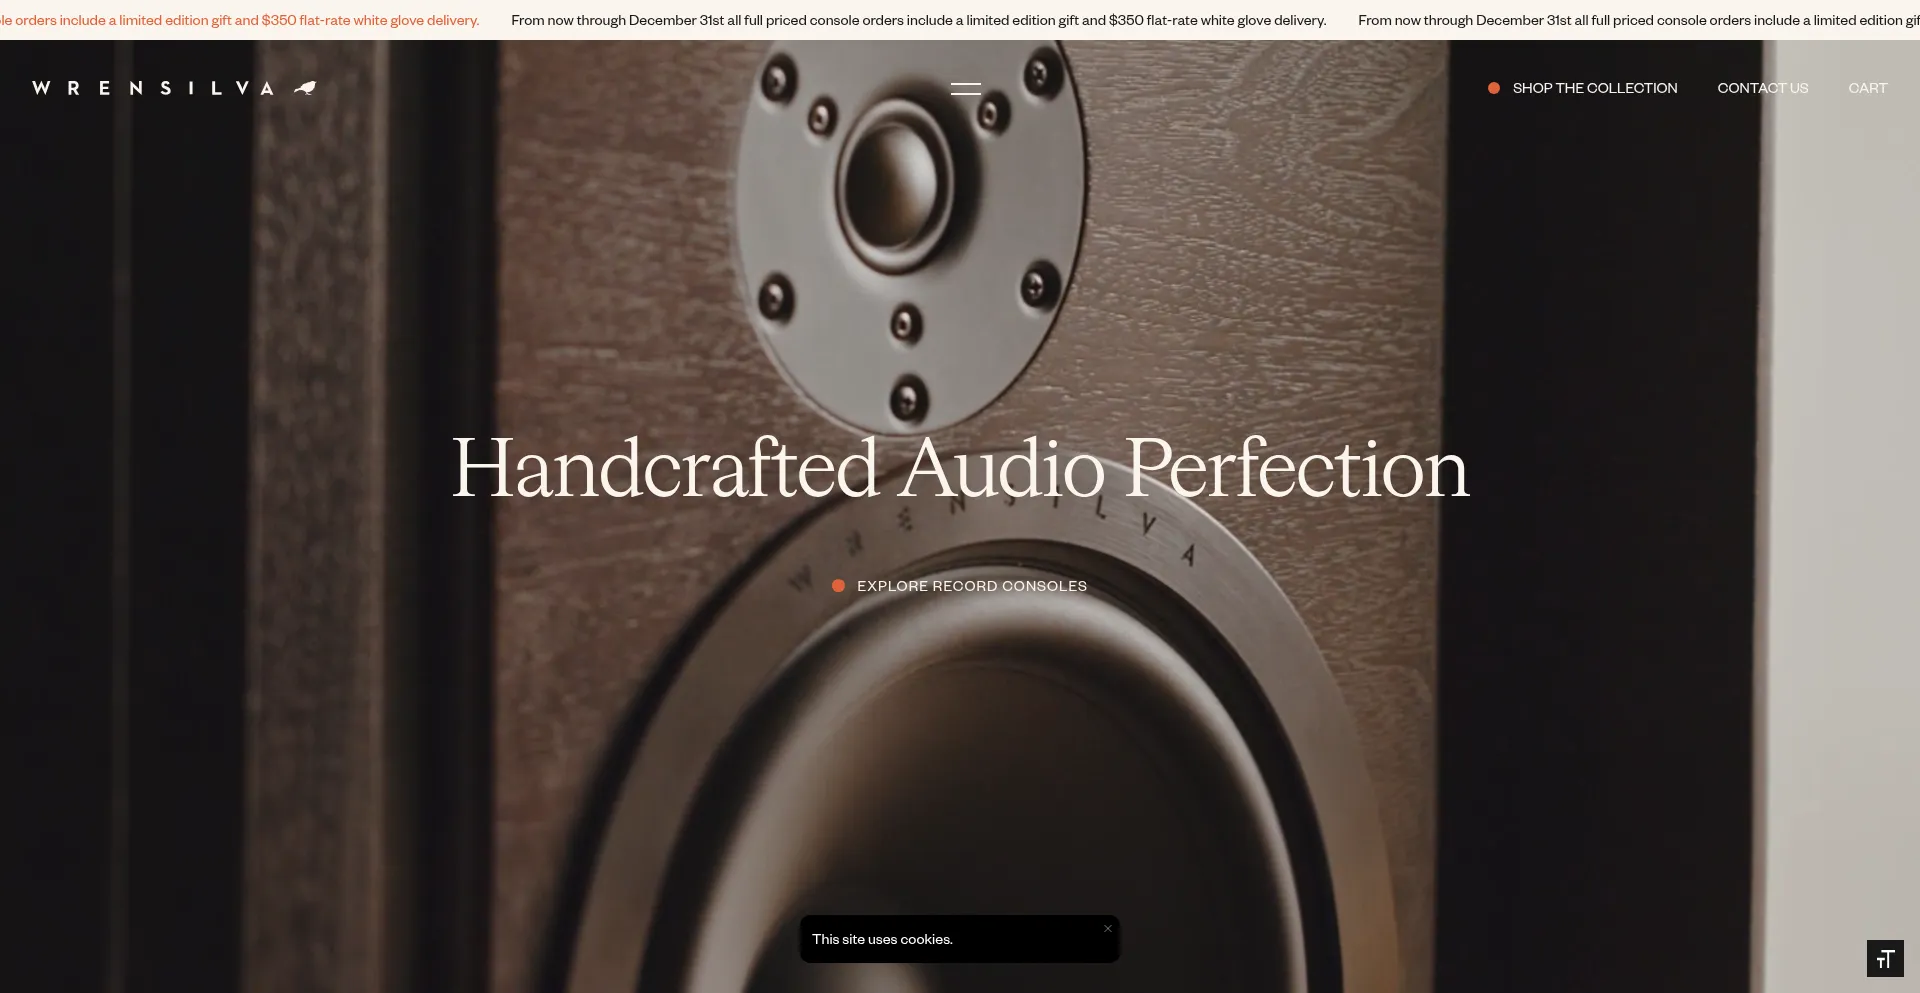Click the bird emblem beside Wrensilva logo

[x=305, y=88]
